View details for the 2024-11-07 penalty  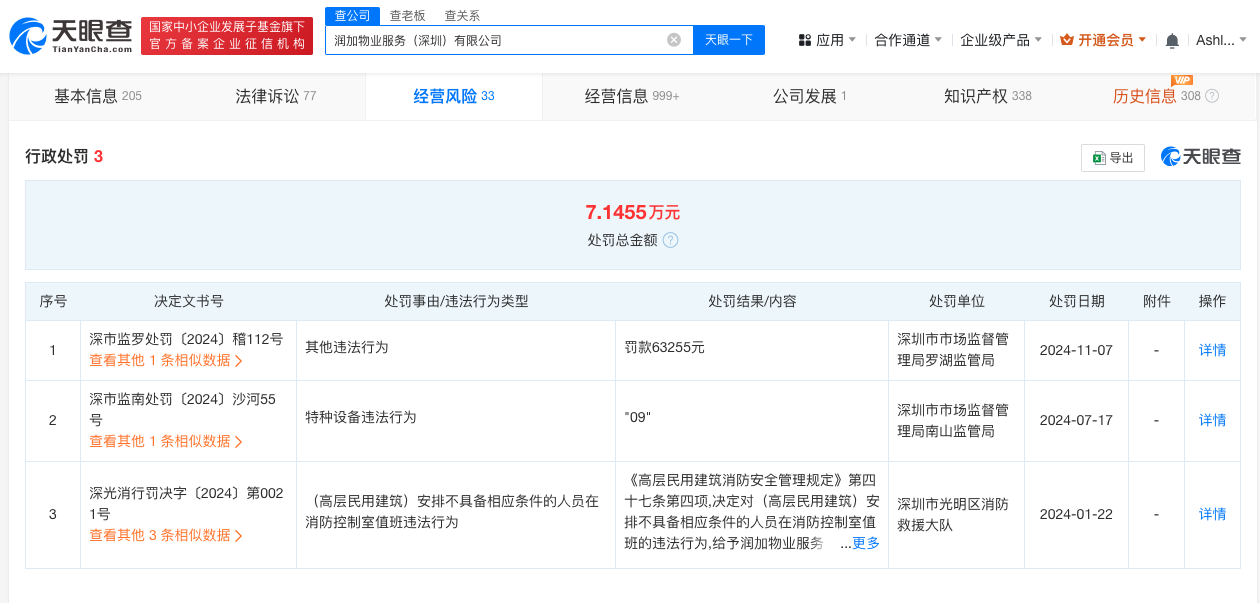click(1212, 350)
